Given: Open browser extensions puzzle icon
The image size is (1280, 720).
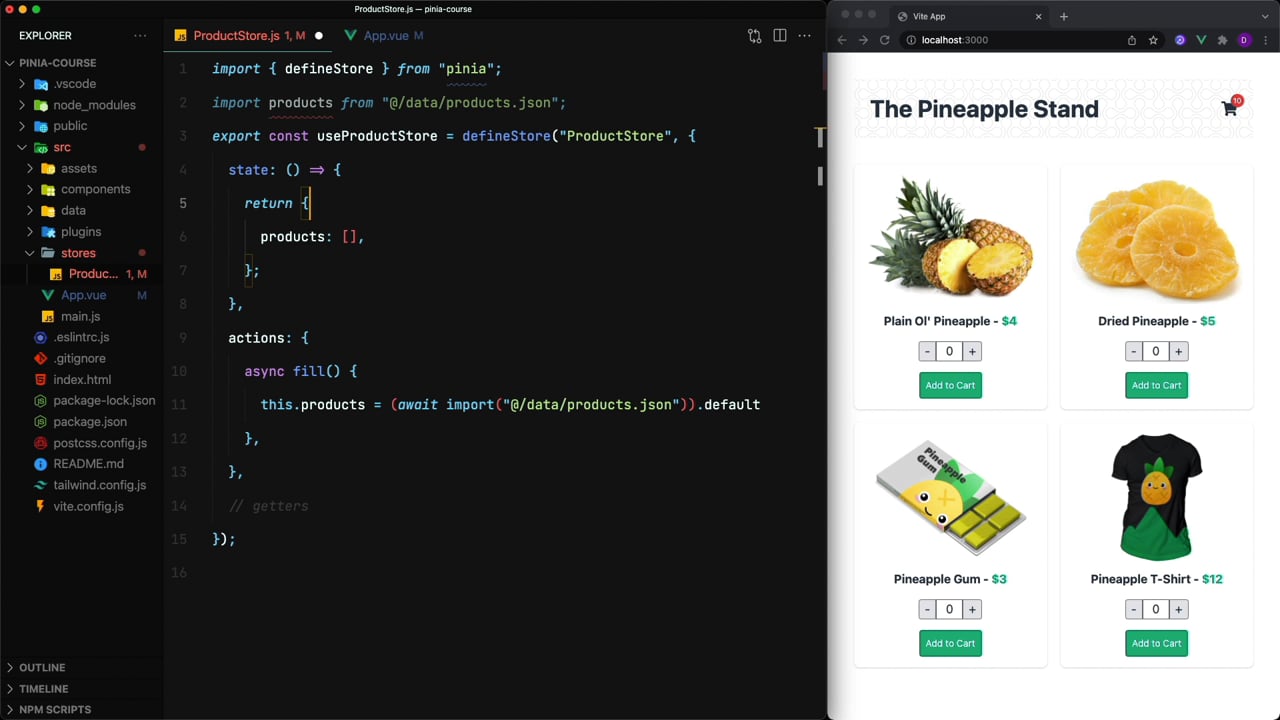Looking at the screenshot, I should point(1222,40).
